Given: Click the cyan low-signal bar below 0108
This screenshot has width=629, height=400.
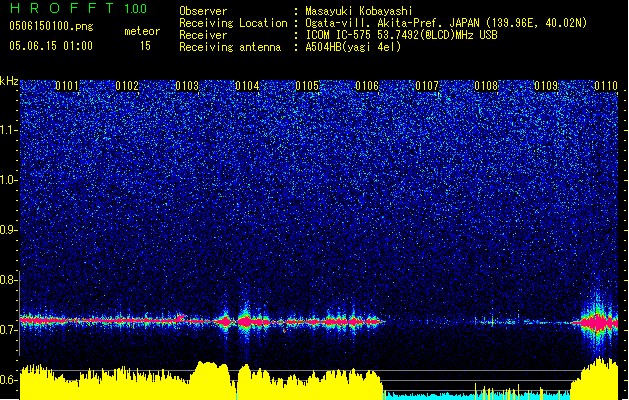Looking at the screenshot, I should point(477,396).
